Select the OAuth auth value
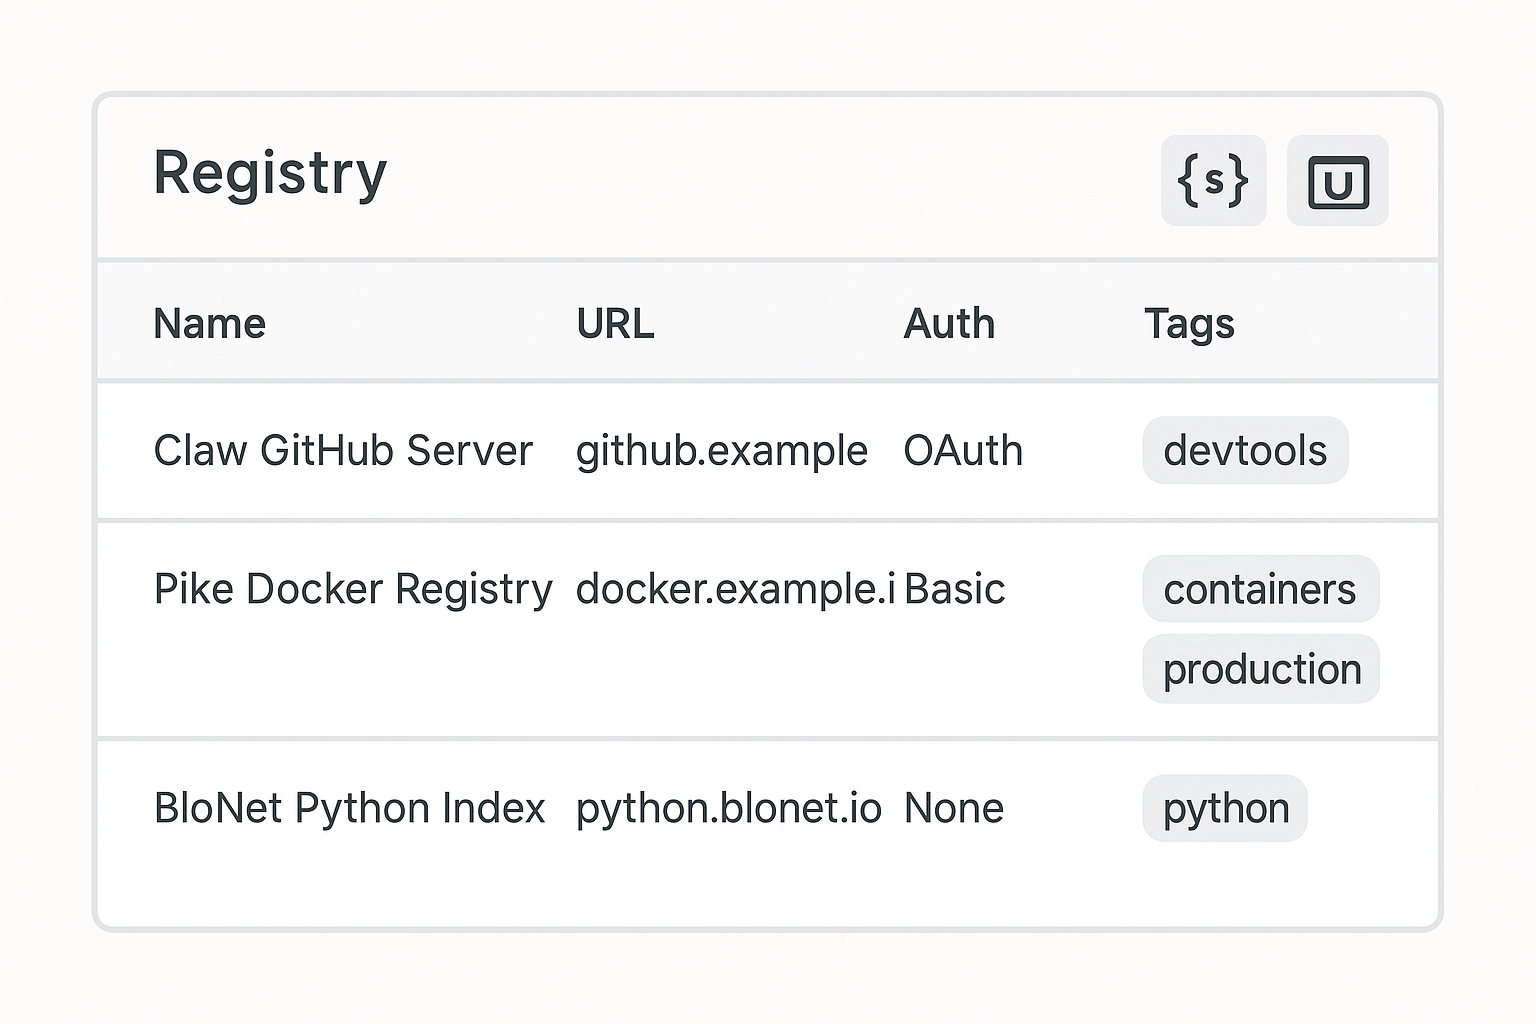Image resolution: width=1536 pixels, height=1024 pixels. 963,451
